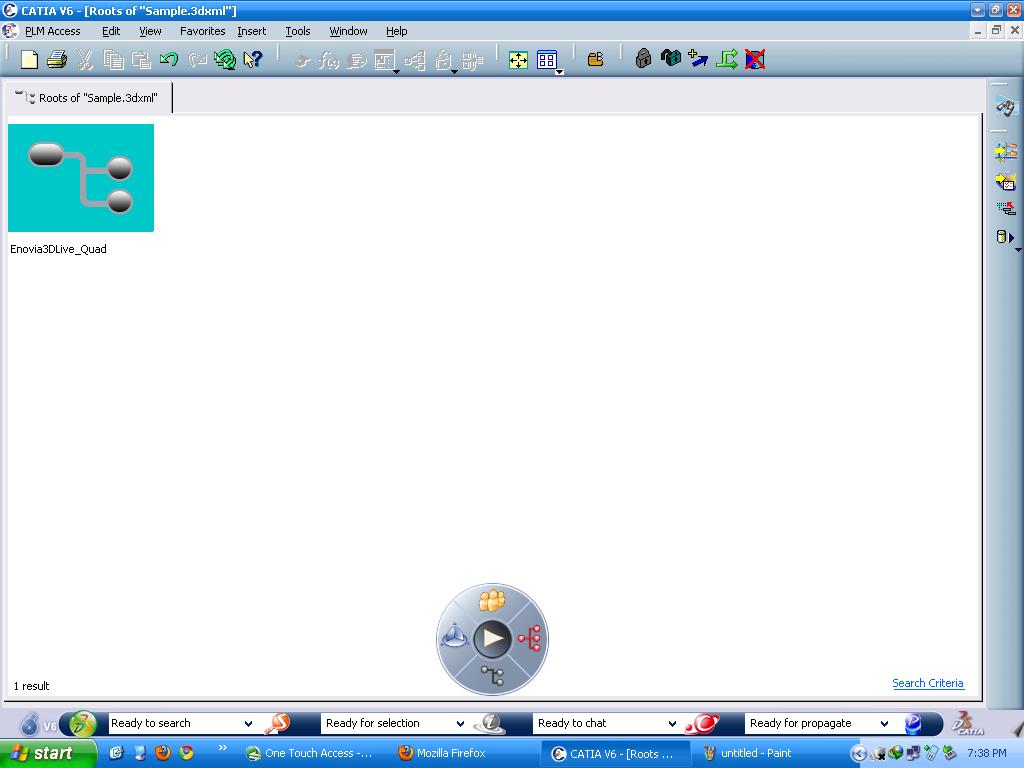Click the yellow arrow with image sidebar icon
Image resolution: width=1024 pixels, height=768 pixels.
1006,181
